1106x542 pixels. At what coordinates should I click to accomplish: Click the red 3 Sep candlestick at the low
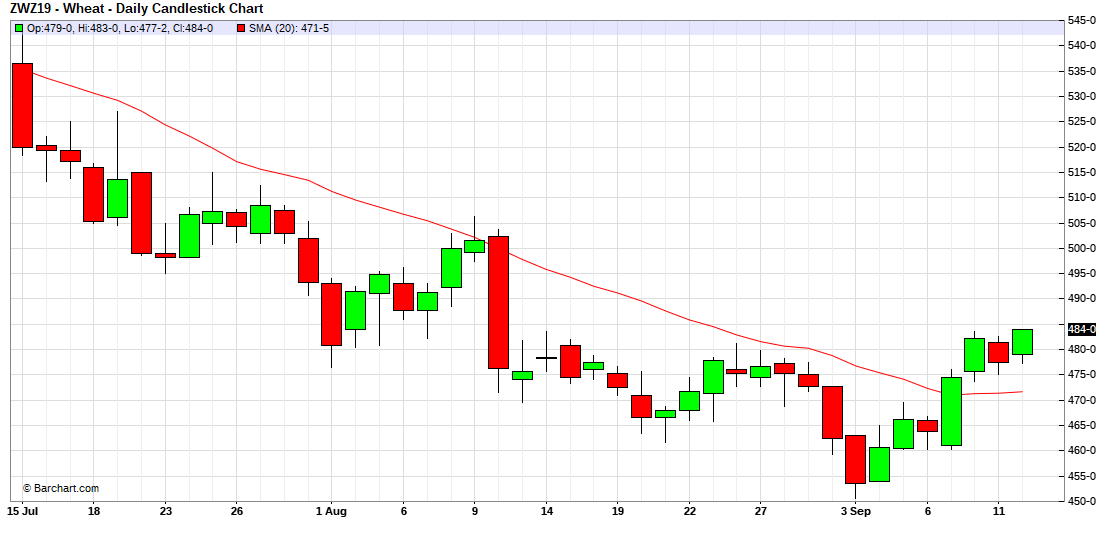856,459
